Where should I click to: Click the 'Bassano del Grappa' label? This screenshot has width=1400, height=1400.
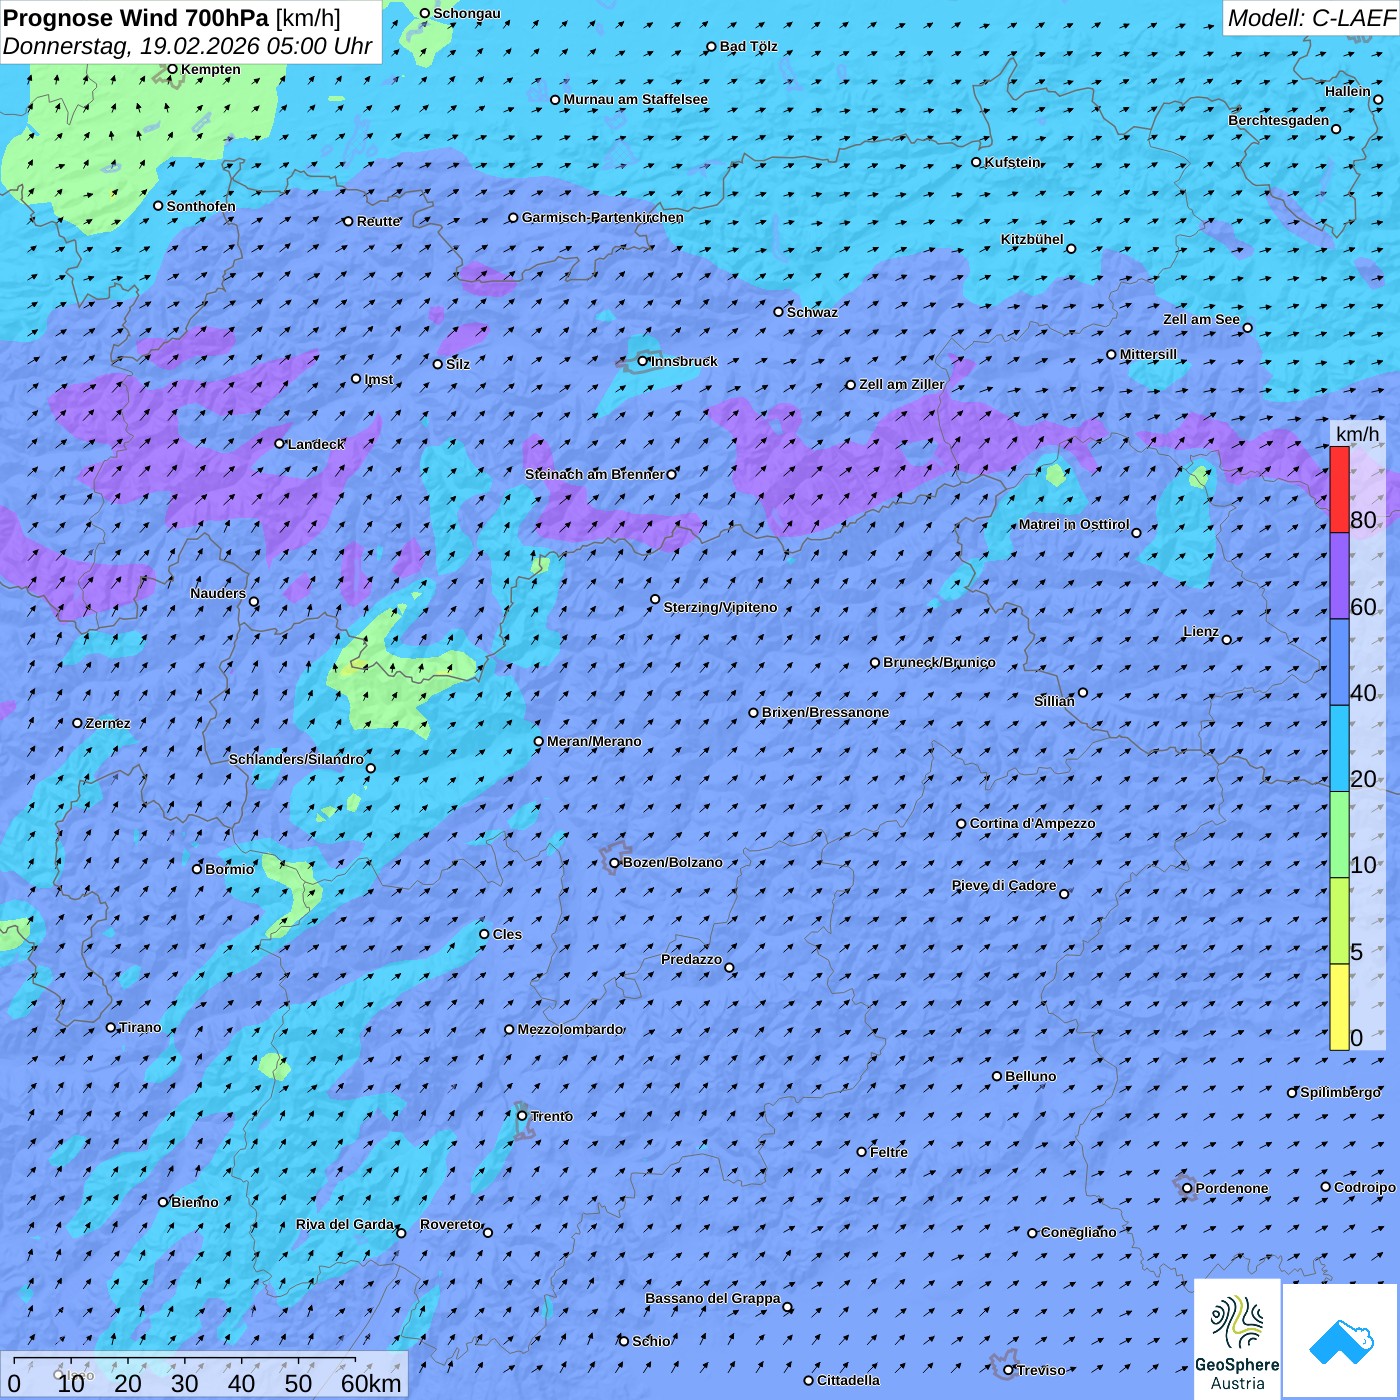[x=713, y=1298]
